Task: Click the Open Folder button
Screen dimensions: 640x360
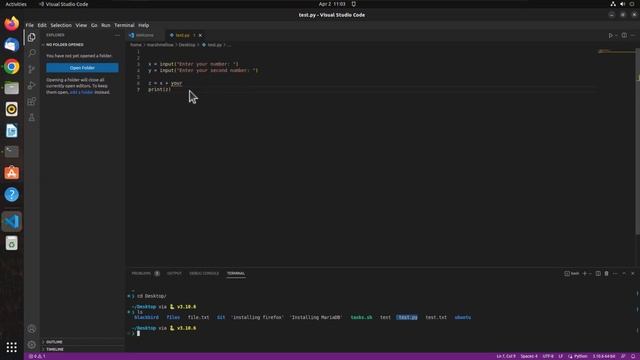Action: click(x=82, y=68)
